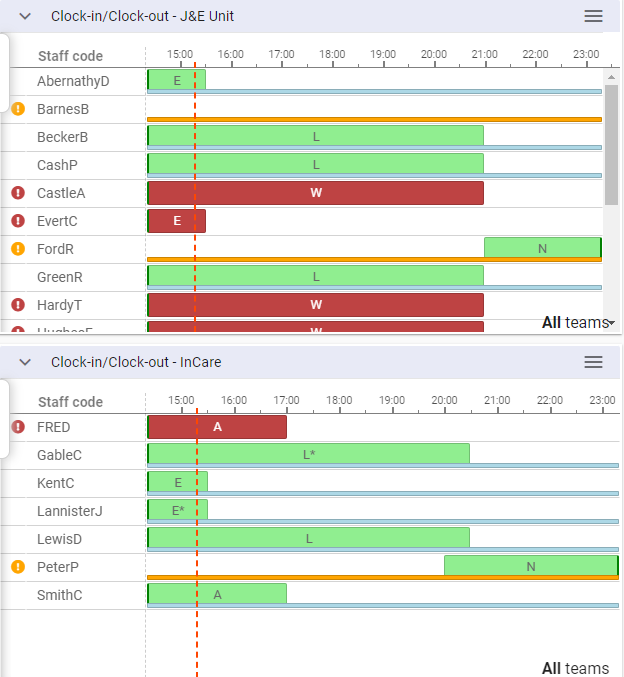Click the orange warning icon beside FordR
This screenshot has height=677, width=624.
point(18,249)
